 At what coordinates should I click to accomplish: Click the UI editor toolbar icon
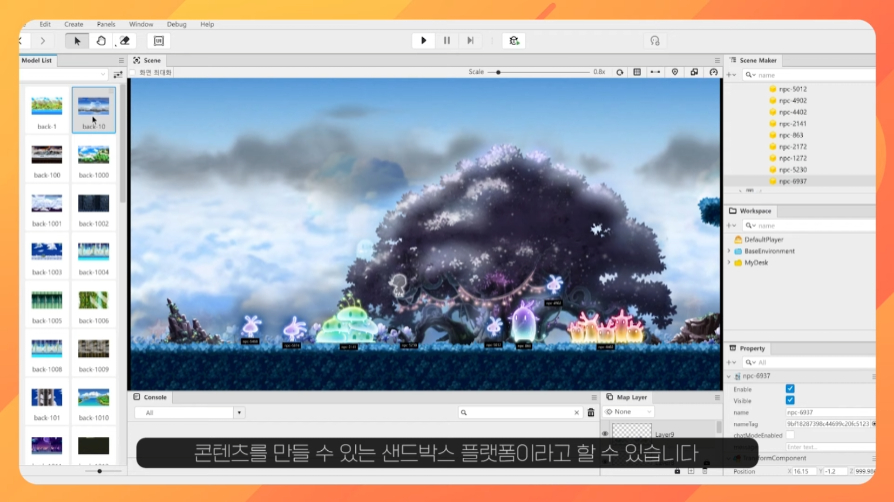(159, 41)
